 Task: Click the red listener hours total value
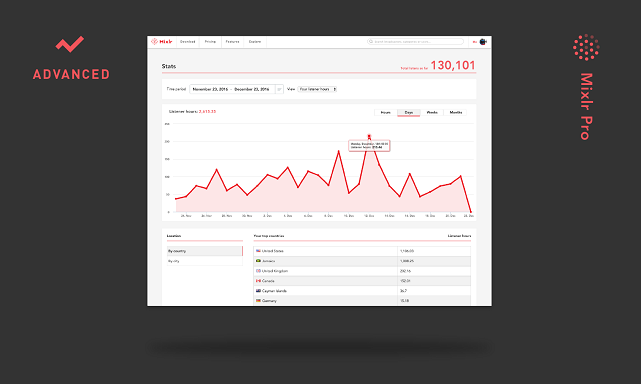point(207,112)
